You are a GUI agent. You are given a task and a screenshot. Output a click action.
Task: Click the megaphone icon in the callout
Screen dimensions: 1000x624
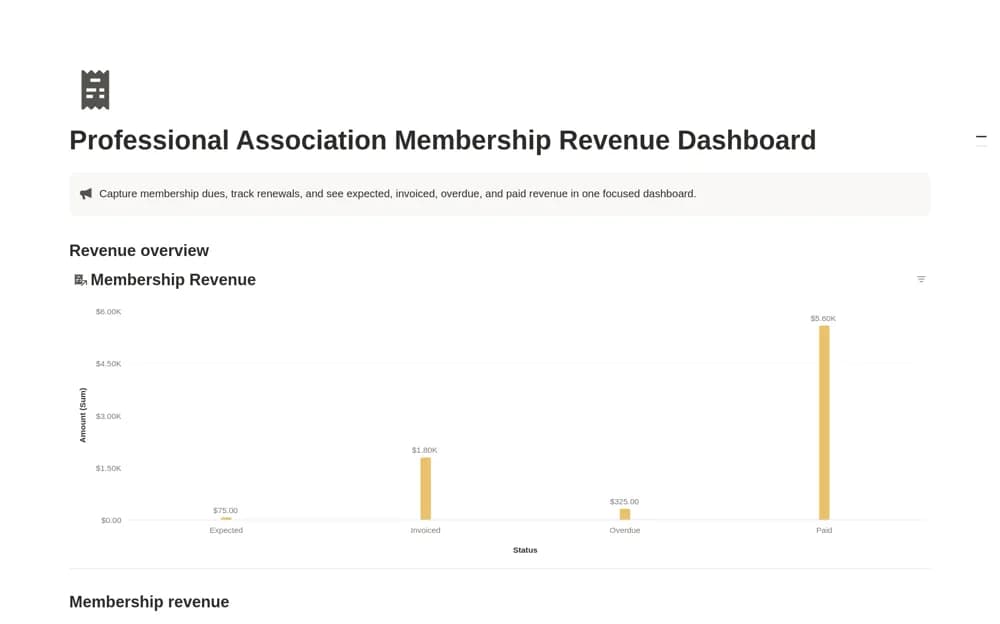[85, 193]
